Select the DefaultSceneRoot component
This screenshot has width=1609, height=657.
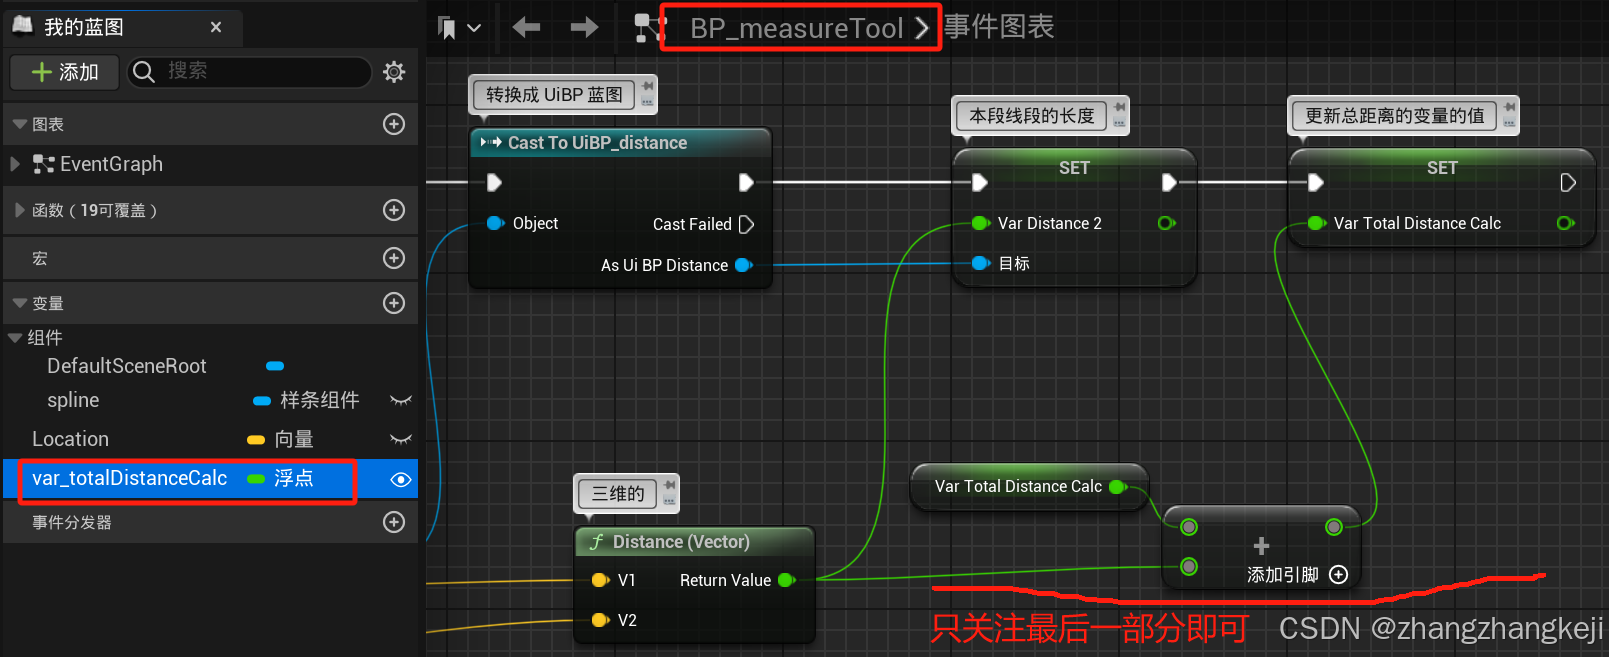click(x=127, y=366)
